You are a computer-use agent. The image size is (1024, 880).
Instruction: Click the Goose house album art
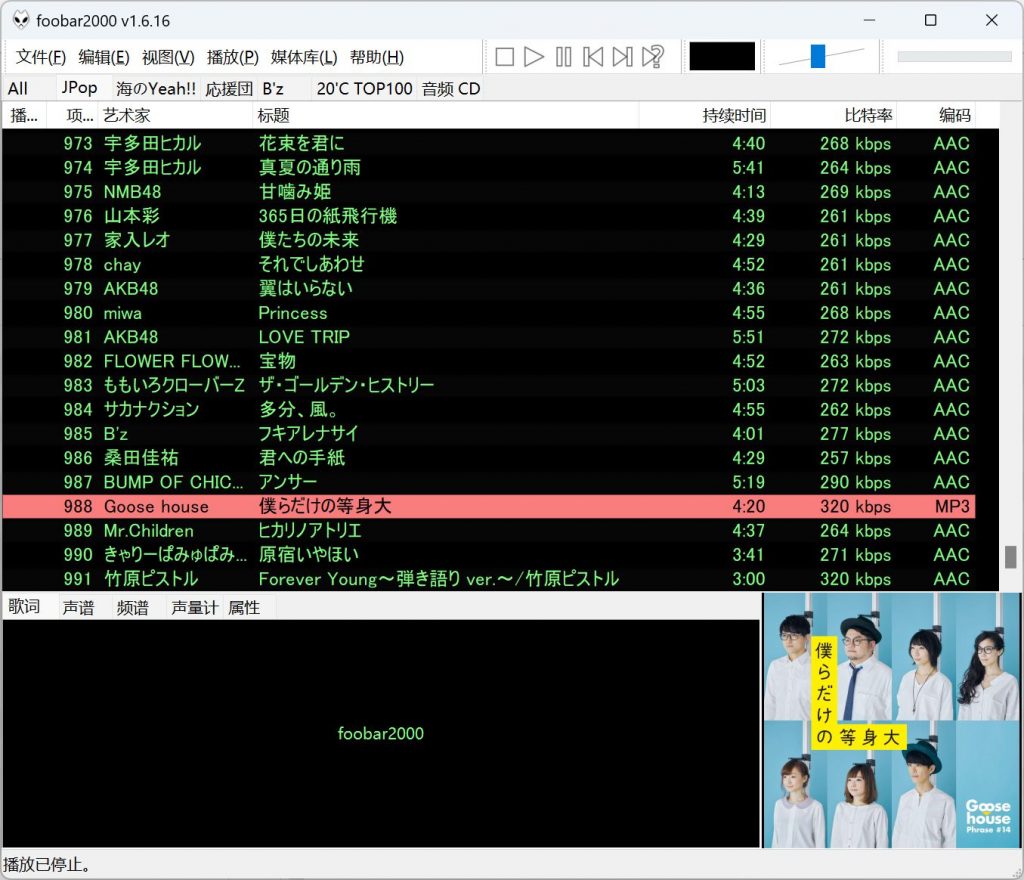coord(891,720)
